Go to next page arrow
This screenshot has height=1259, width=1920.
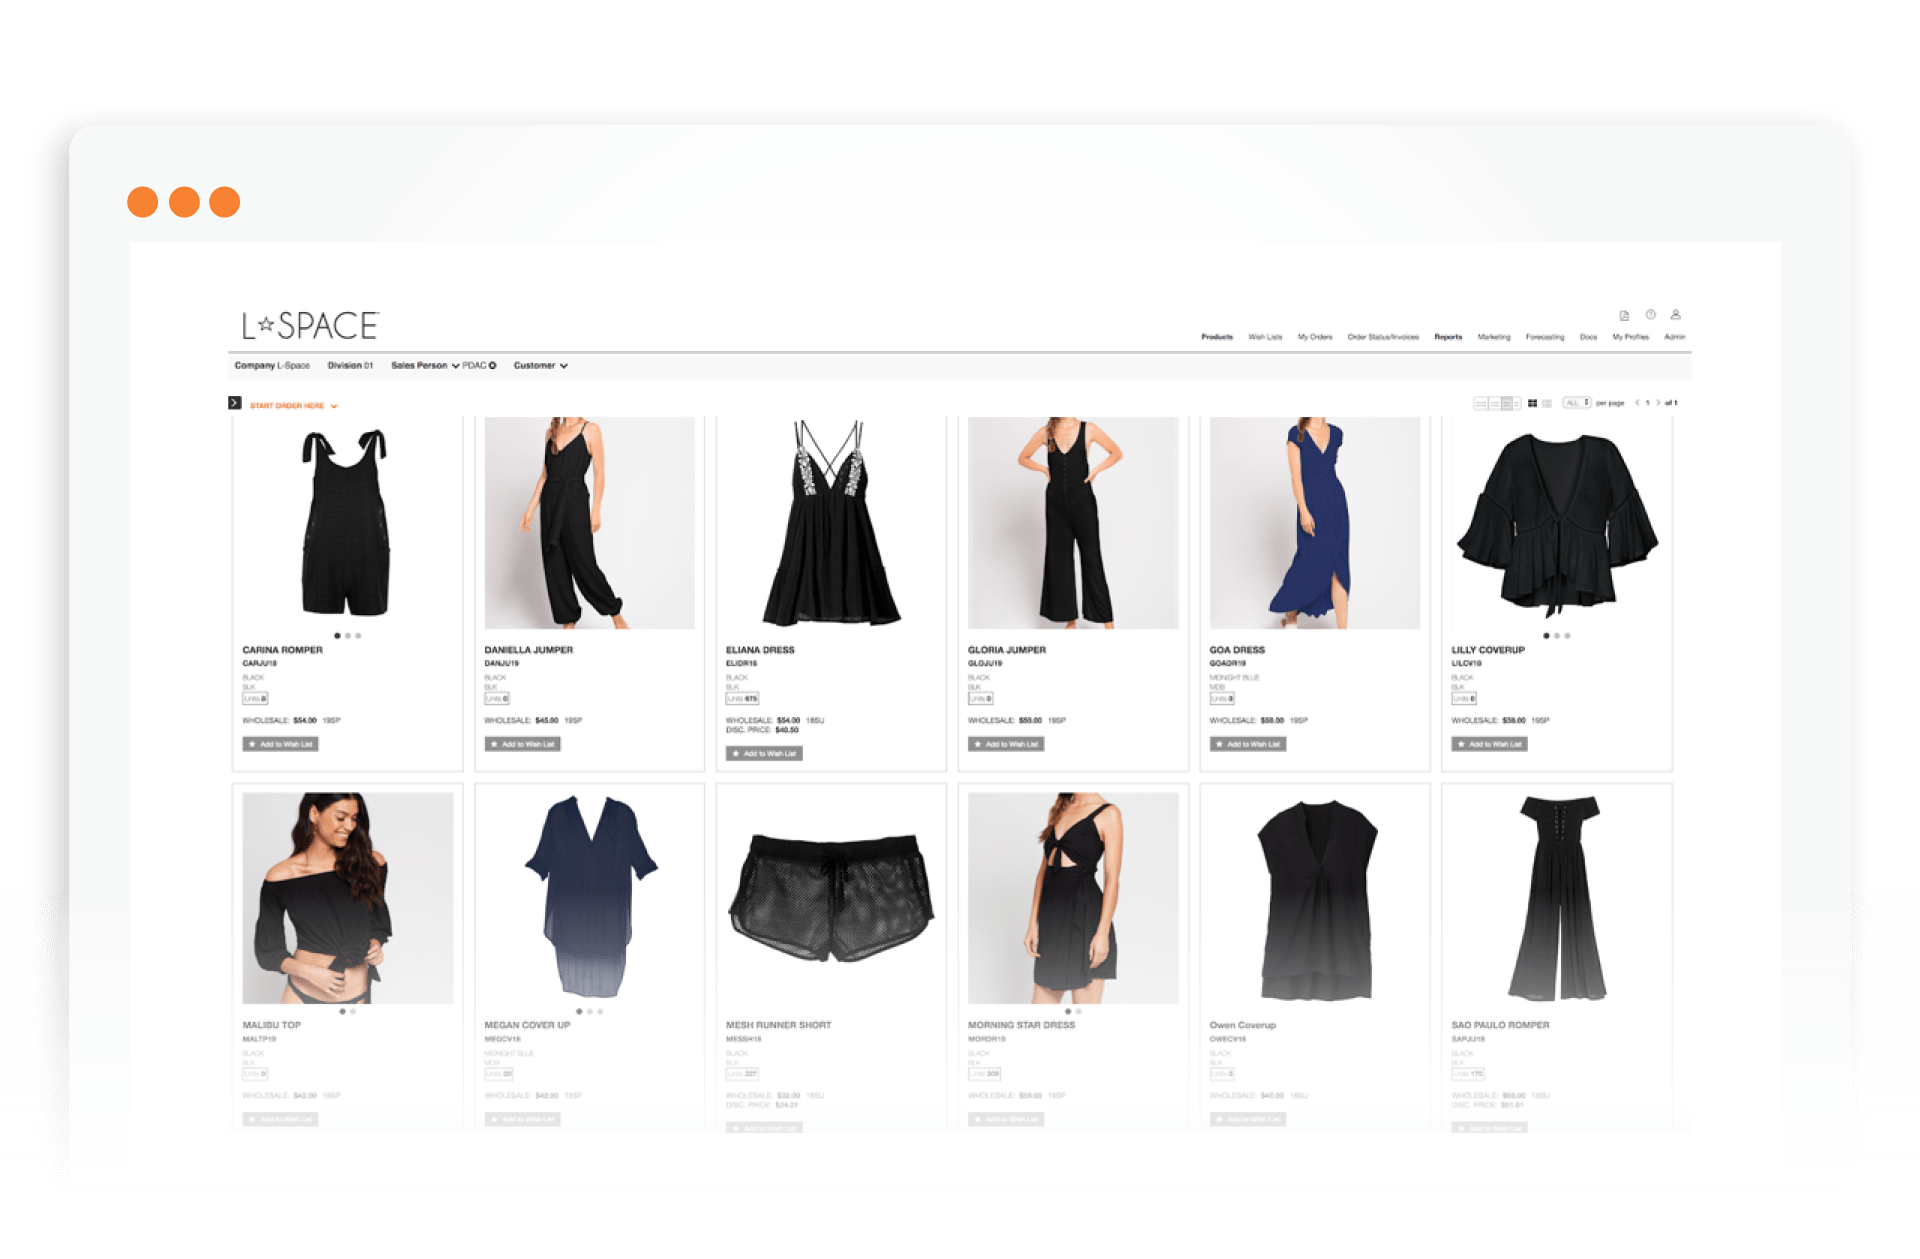tap(1658, 403)
